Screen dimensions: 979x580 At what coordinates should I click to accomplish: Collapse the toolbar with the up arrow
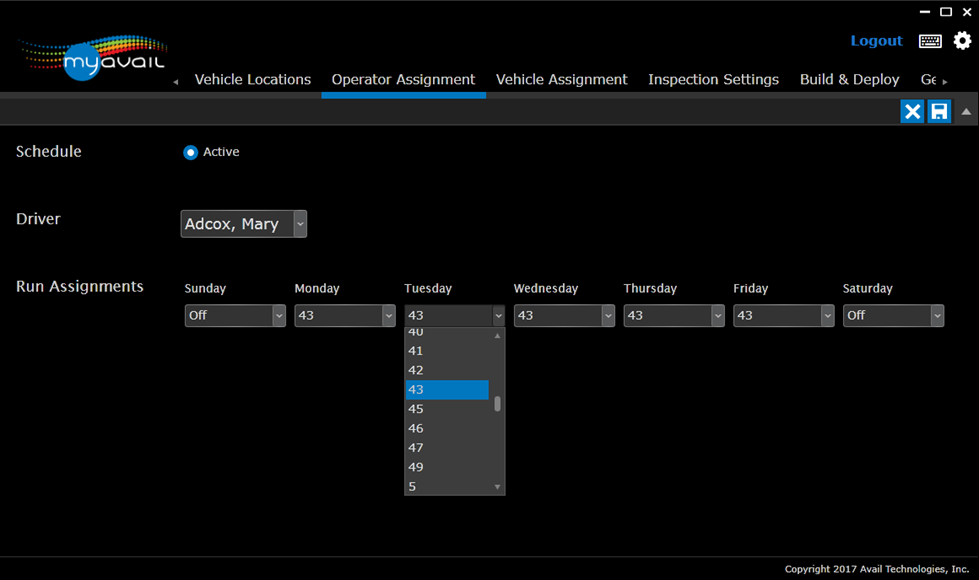tap(966, 111)
